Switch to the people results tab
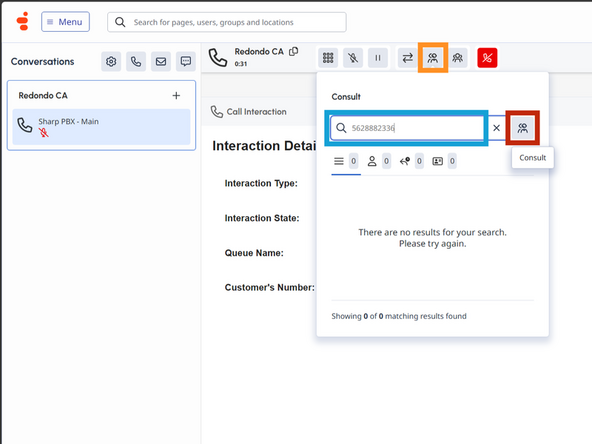The height and width of the screenshot is (444, 592). tap(379, 162)
